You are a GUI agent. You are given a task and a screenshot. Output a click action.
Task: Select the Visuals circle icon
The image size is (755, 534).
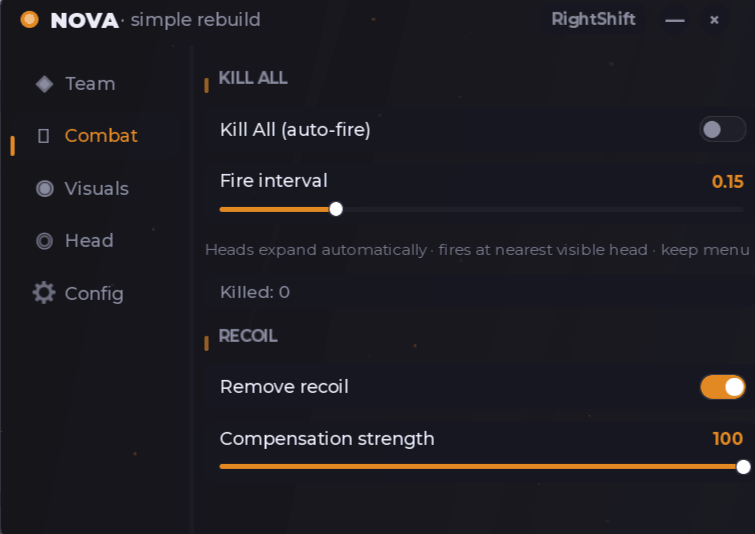click(45, 188)
